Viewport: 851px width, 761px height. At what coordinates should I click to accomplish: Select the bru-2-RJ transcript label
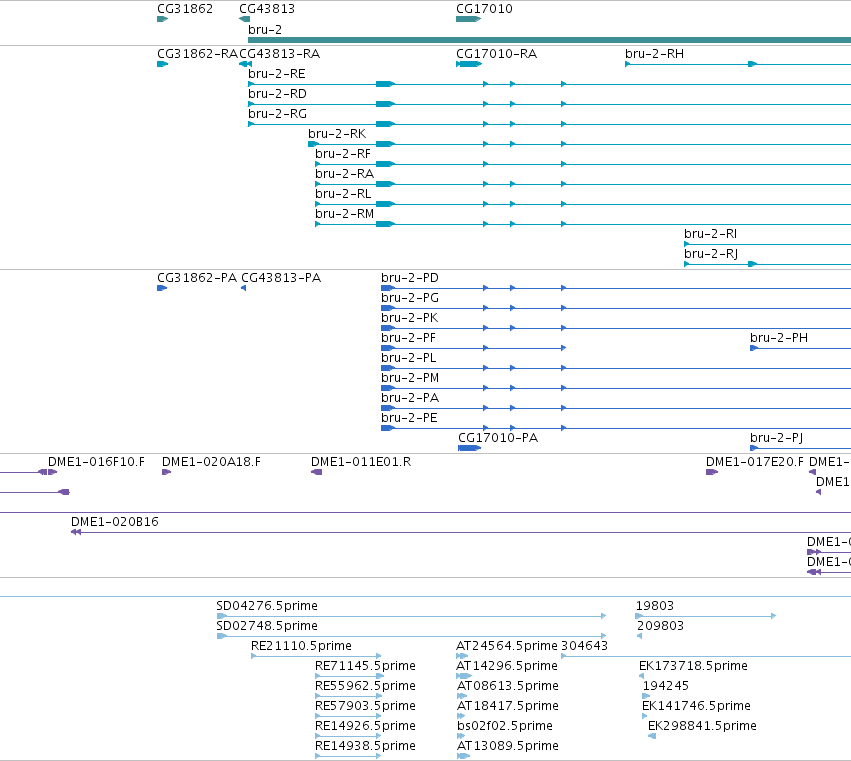point(711,254)
